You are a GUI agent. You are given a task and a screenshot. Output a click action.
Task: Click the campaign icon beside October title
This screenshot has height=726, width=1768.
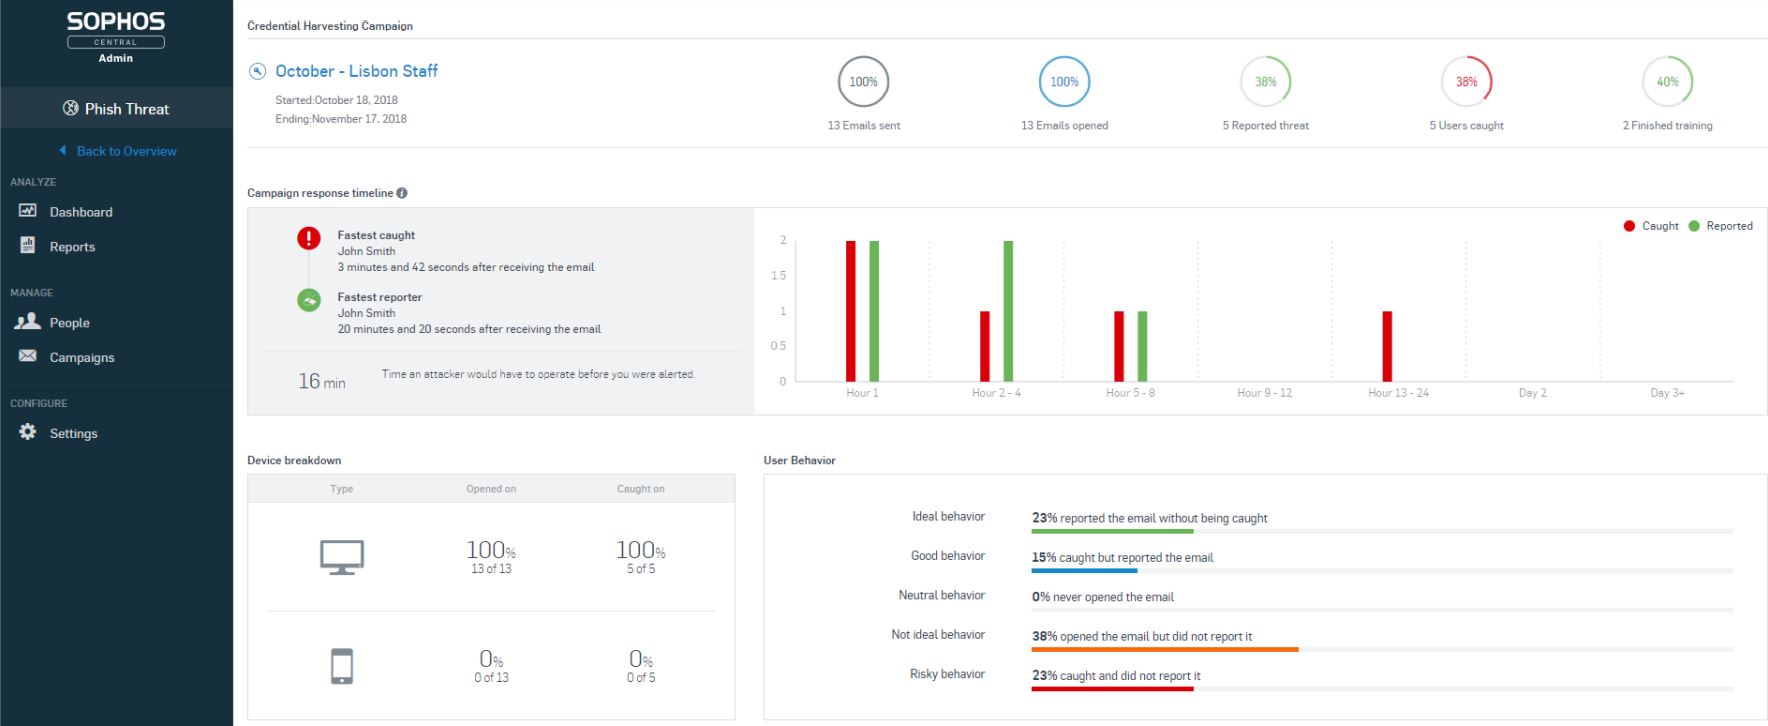tap(257, 71)
